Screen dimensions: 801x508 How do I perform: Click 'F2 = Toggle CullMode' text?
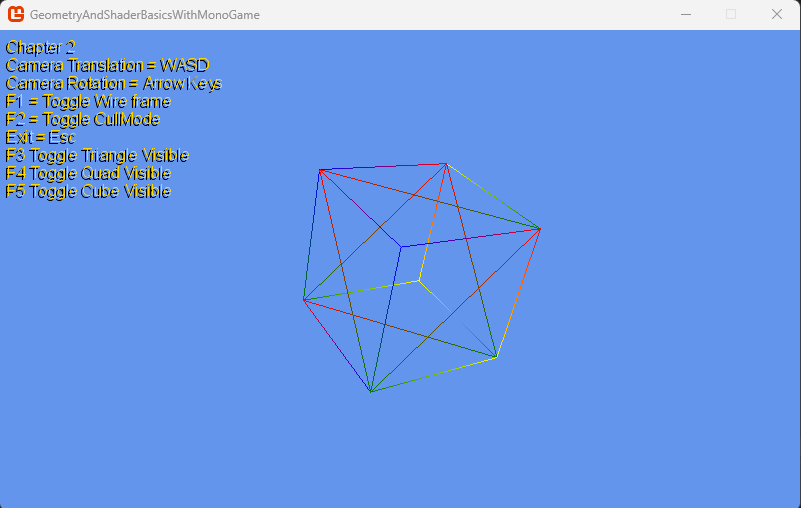click(83, 119)
